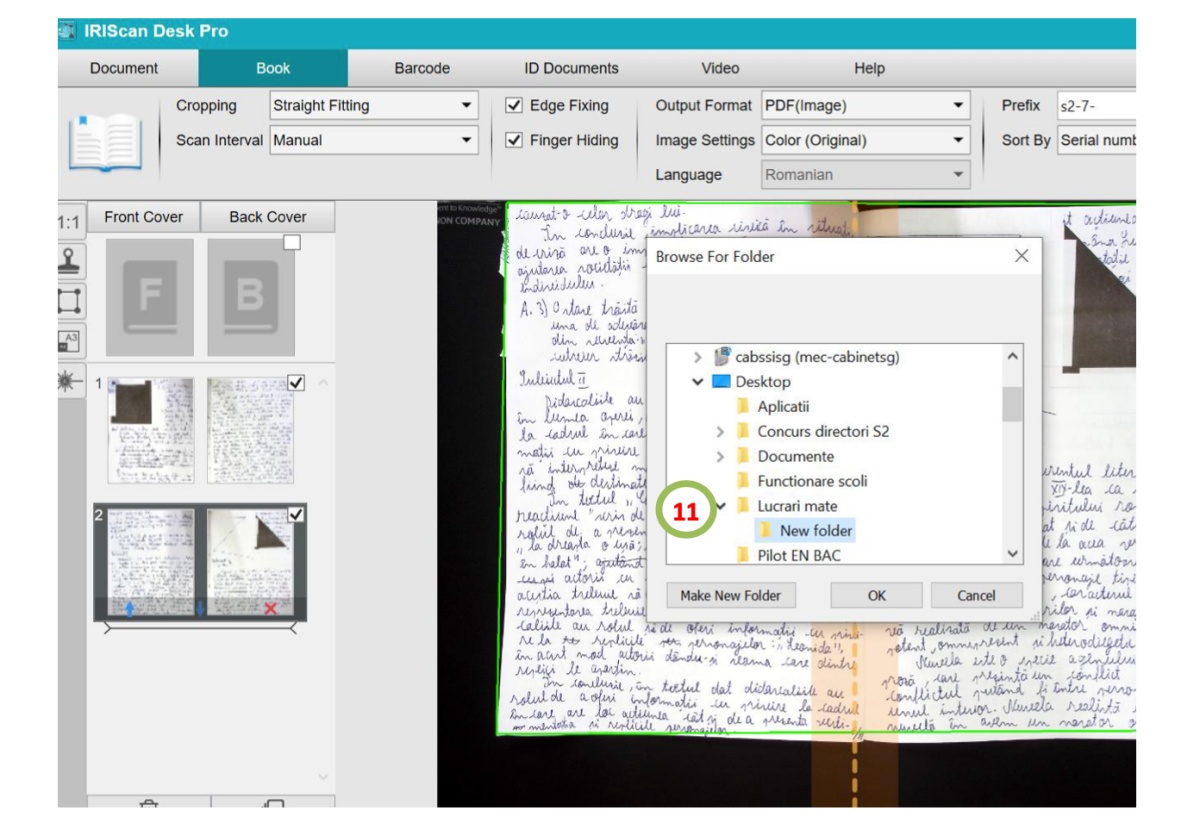
Task: Open the Output Format PDF(Image) dropdown
Action: pyautogui.click(x=866, y=105)
